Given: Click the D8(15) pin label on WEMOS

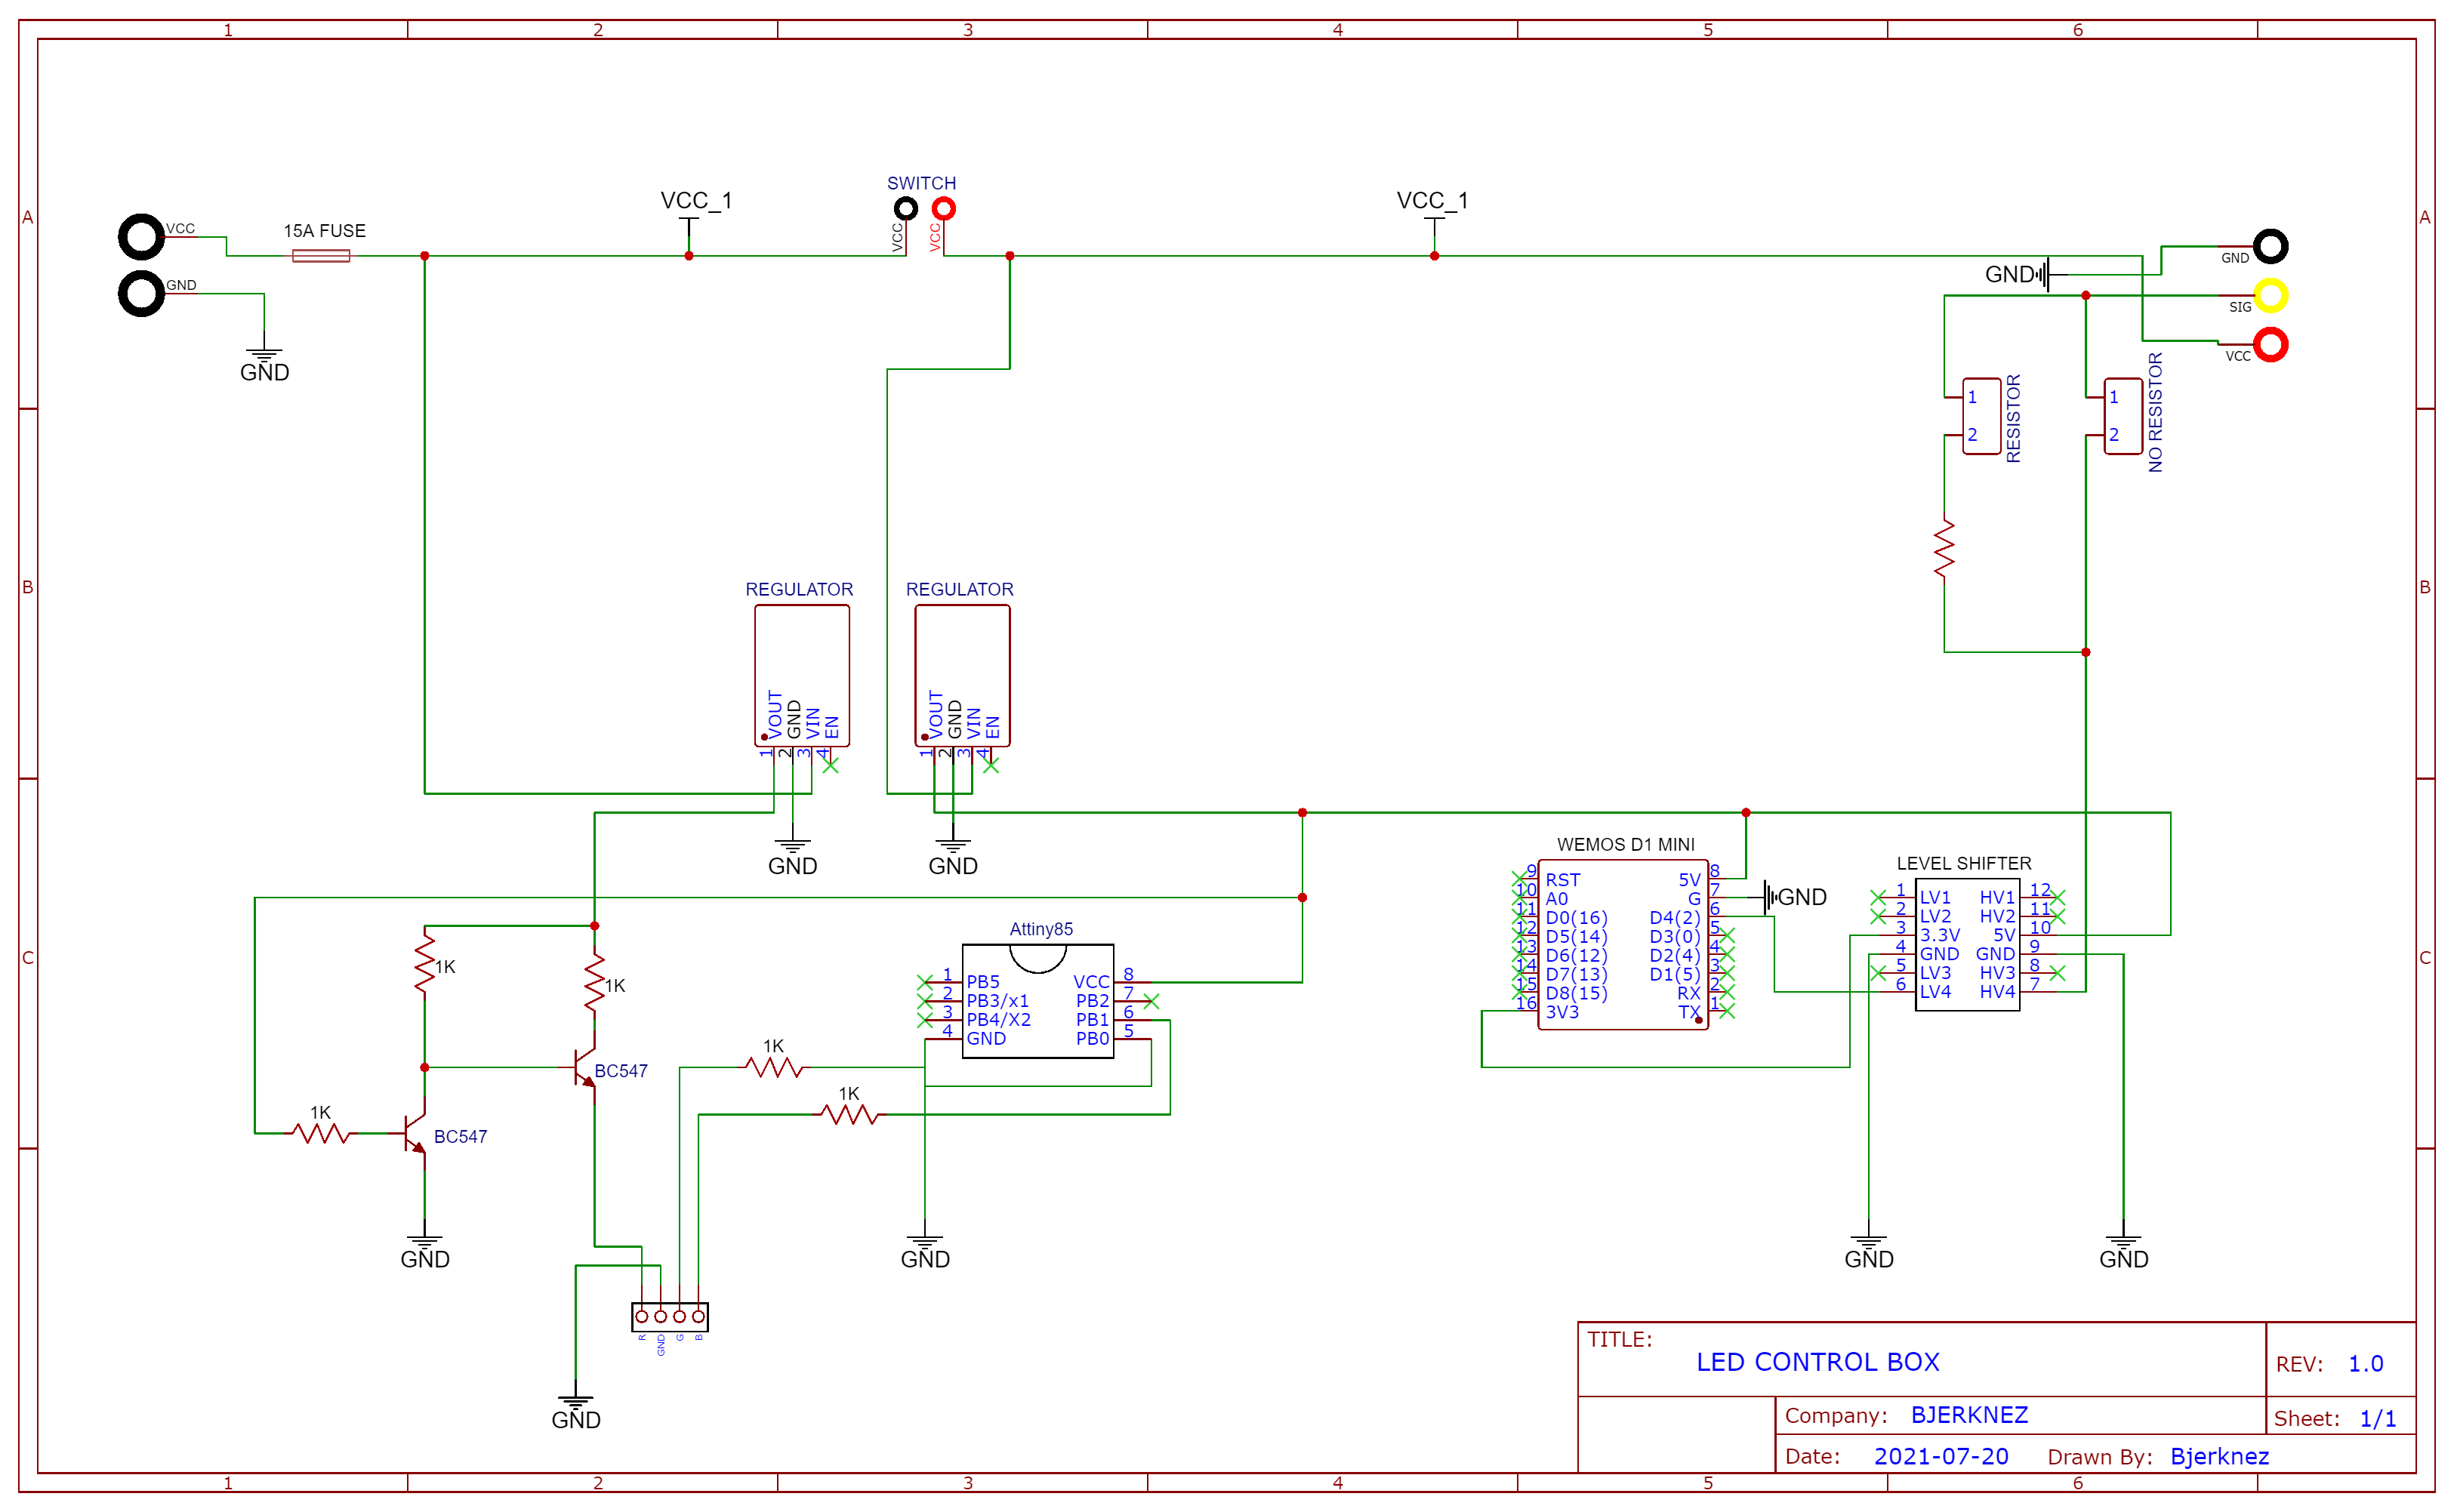Looking at the screenshot, I should [x=1576, y=993].
